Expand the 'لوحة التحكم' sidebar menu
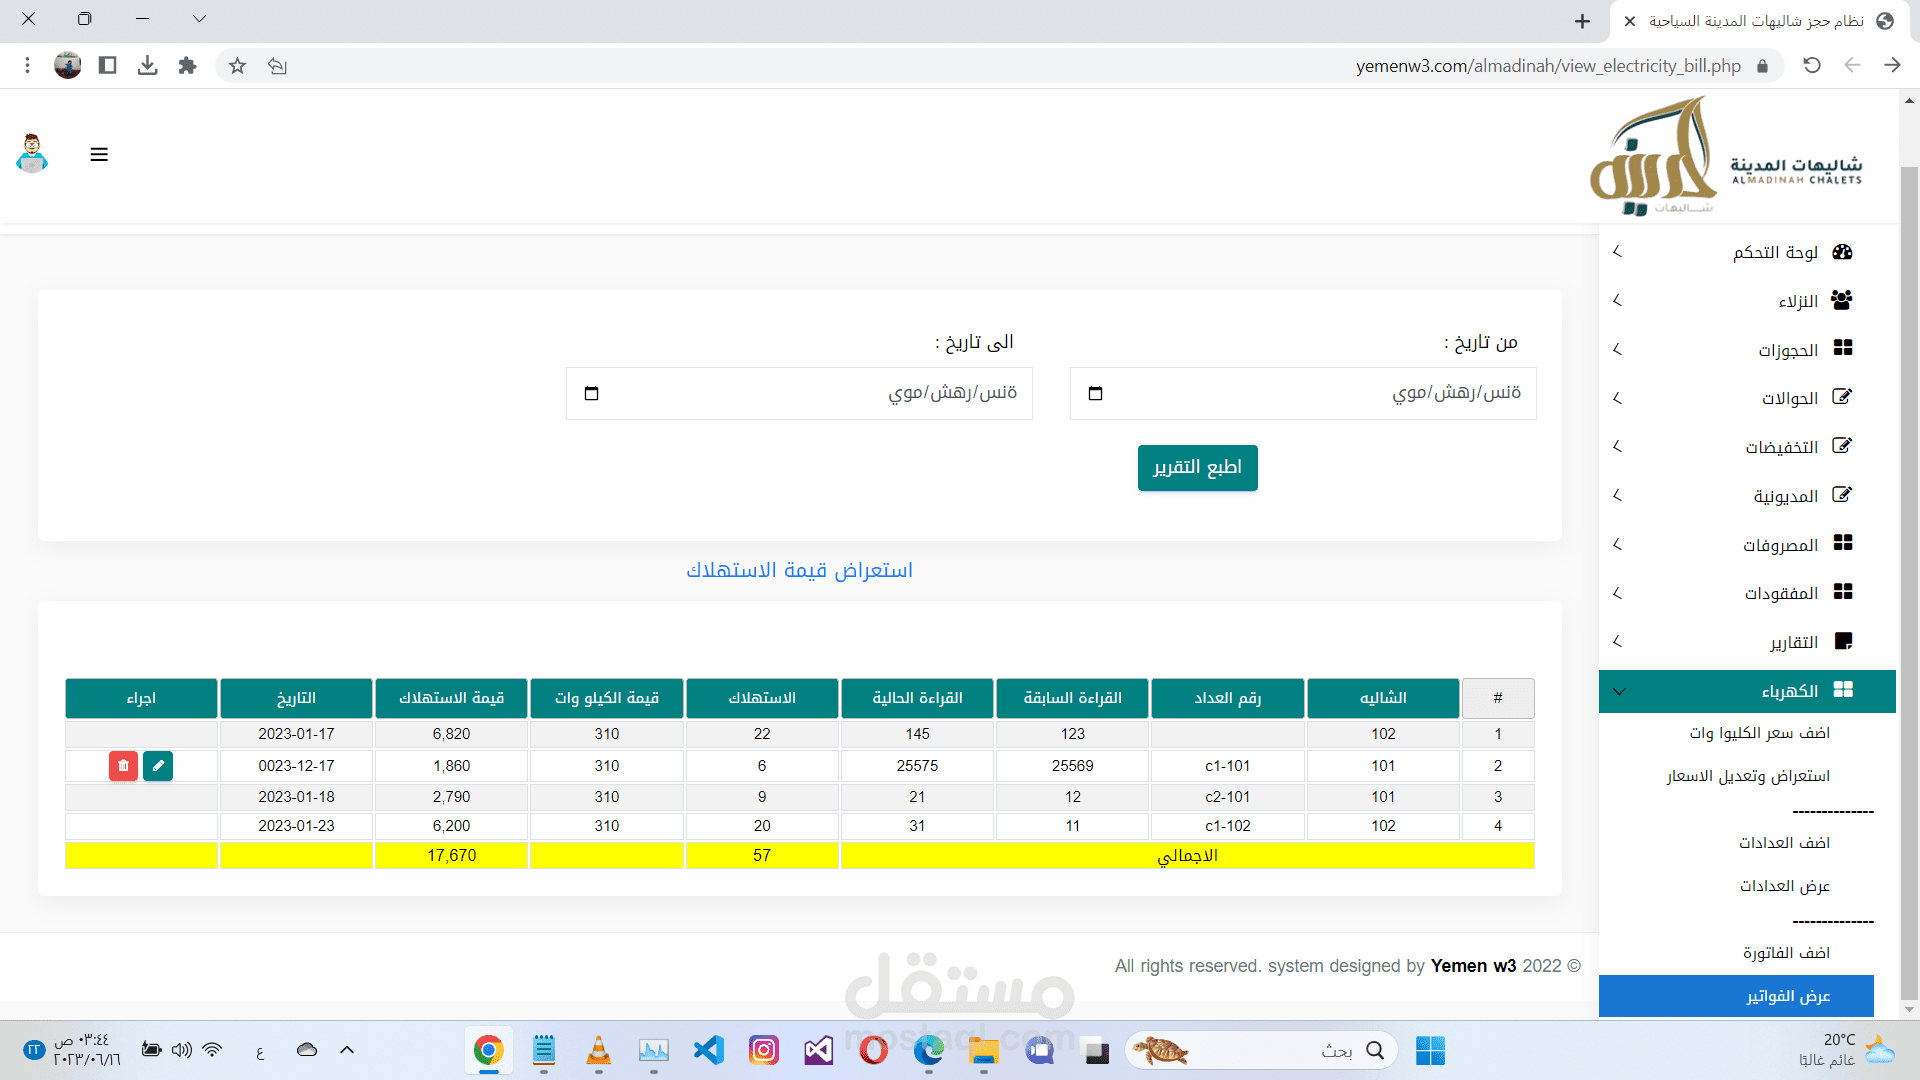This screenshot has width=1920, height=1080. (x=1776, y=252)
